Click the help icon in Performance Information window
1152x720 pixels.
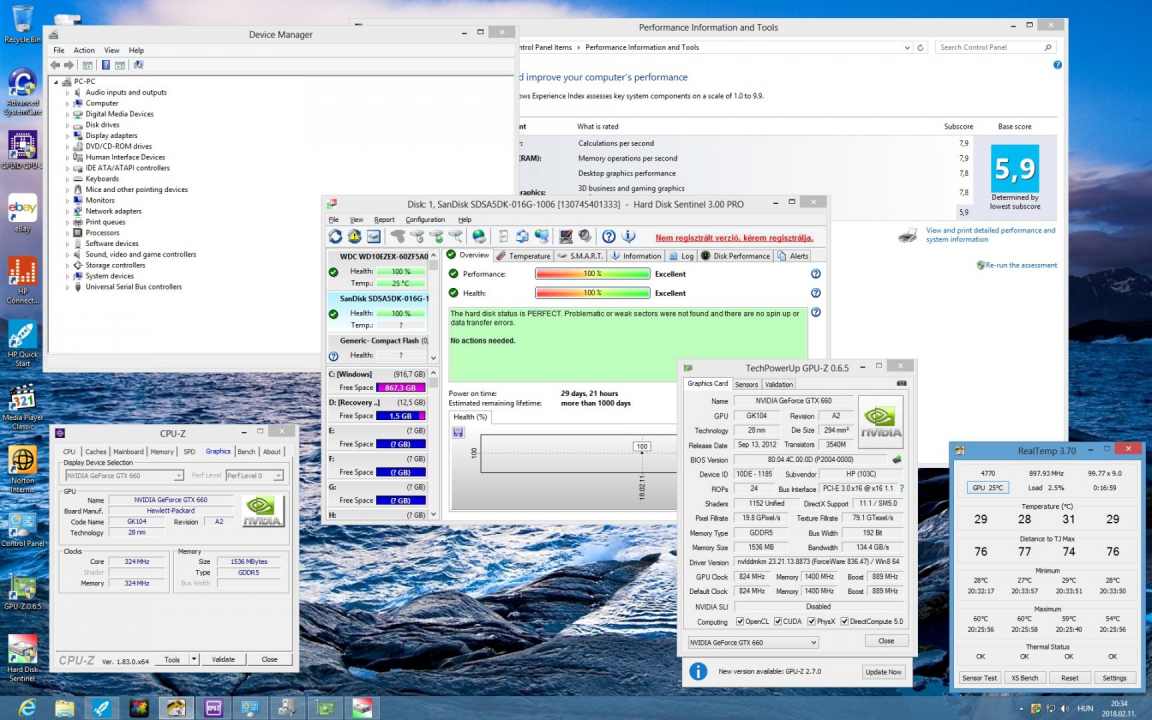point(1057,65)
